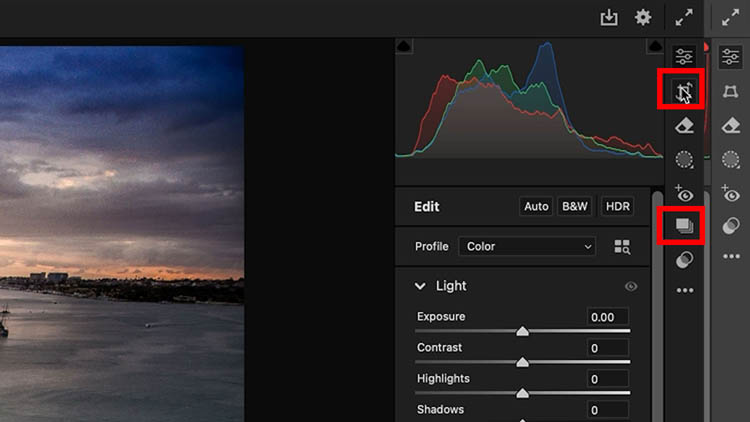Click the Auto button in Edit header
This screenshot has height=422, width=750.
536,206
